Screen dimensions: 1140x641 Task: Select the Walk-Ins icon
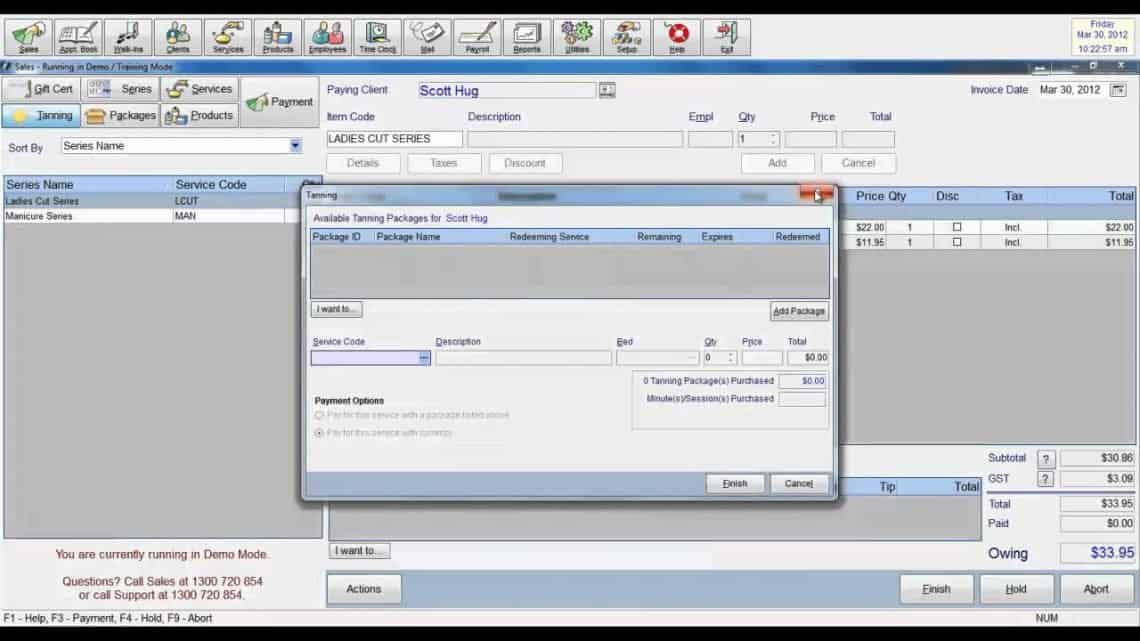(127, 33)
